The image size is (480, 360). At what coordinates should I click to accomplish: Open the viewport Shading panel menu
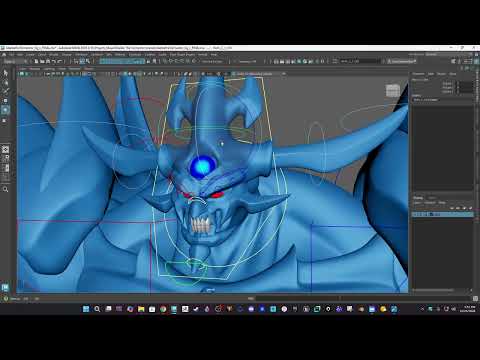(35, 69)
